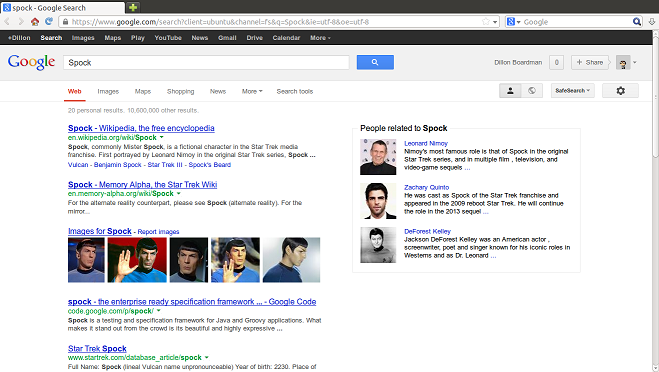Open Images for Spock link
659x372 pixels.
tap(100, 231)
